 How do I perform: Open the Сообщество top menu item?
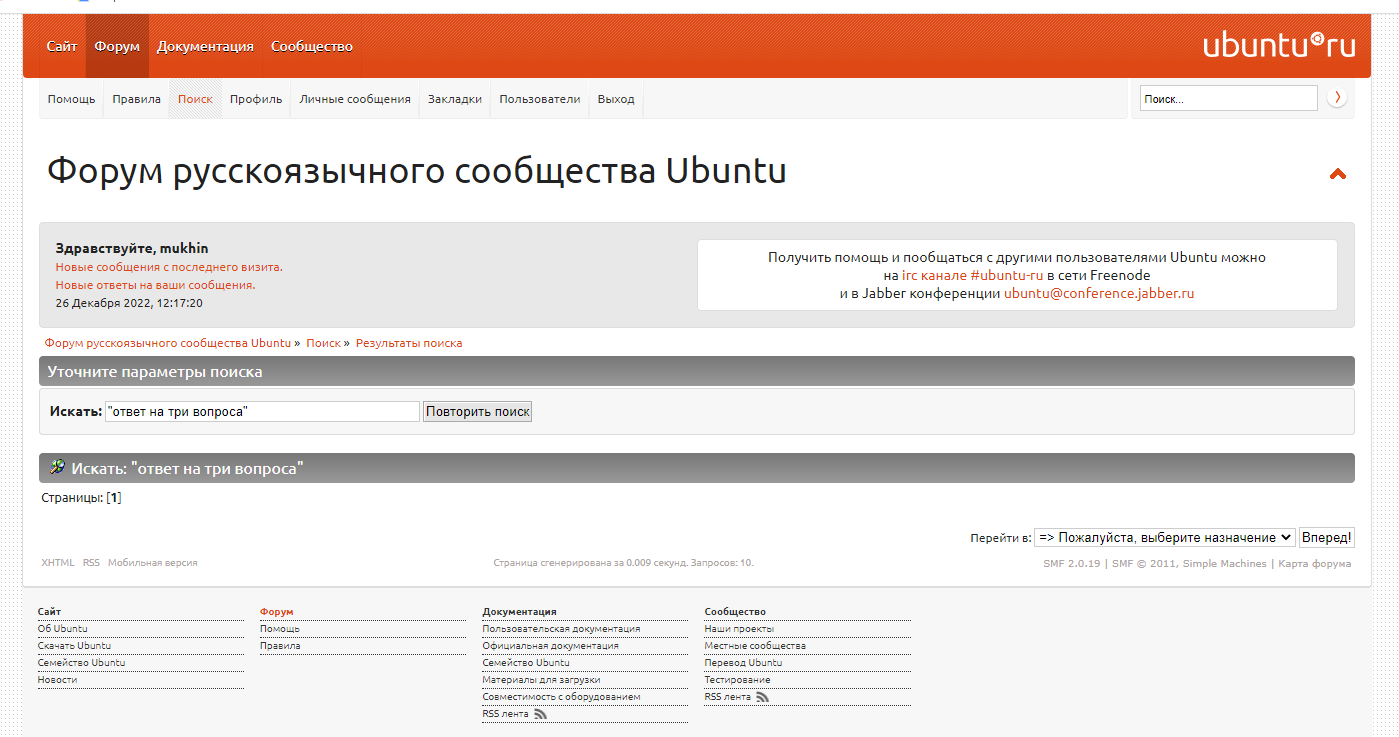coord(312,46)
